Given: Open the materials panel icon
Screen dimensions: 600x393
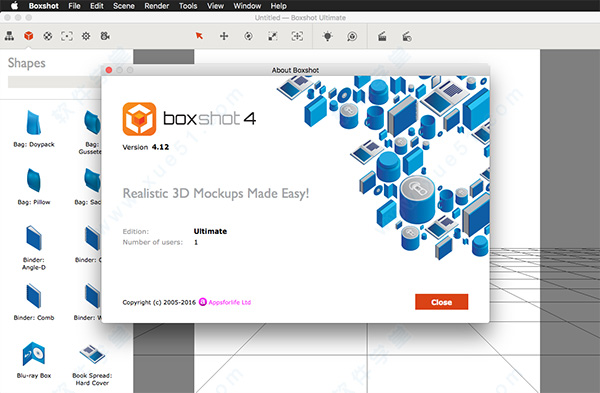Looking at the screenshot, I should click(x=47, y=36).
